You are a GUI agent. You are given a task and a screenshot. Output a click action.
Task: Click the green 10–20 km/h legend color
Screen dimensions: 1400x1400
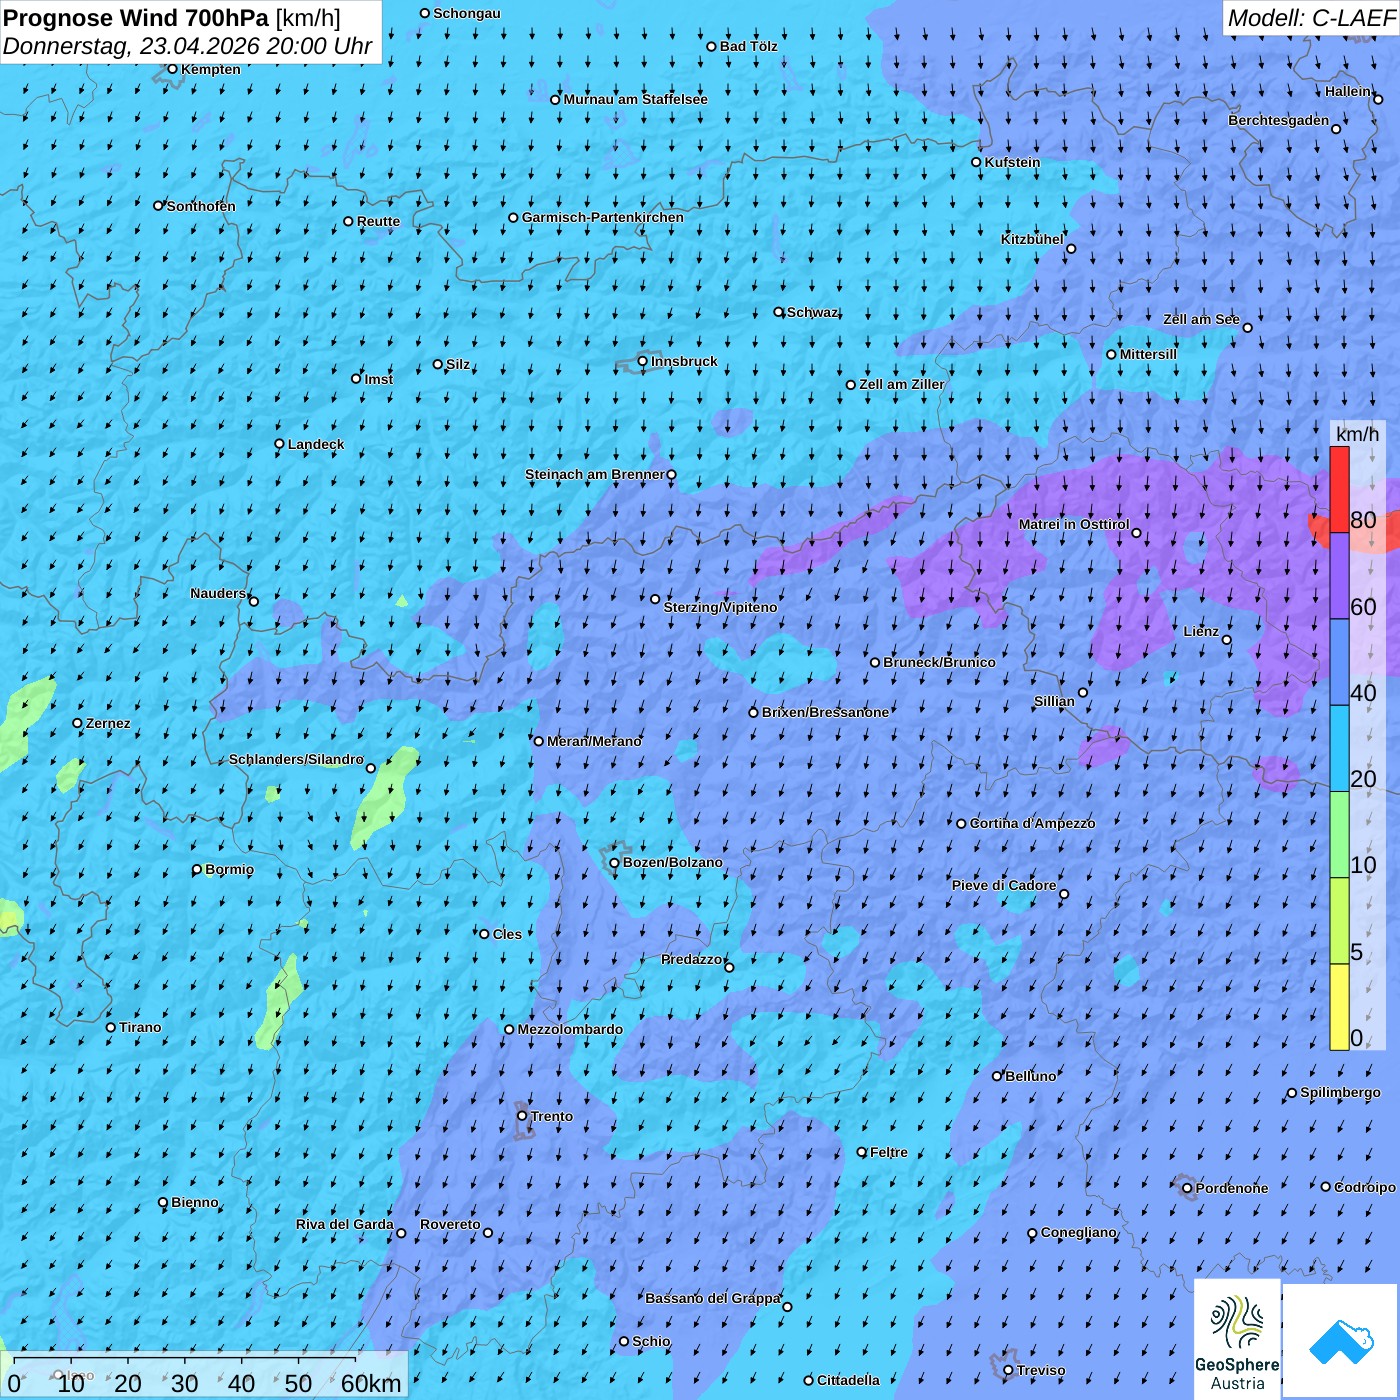(1339, 835)
